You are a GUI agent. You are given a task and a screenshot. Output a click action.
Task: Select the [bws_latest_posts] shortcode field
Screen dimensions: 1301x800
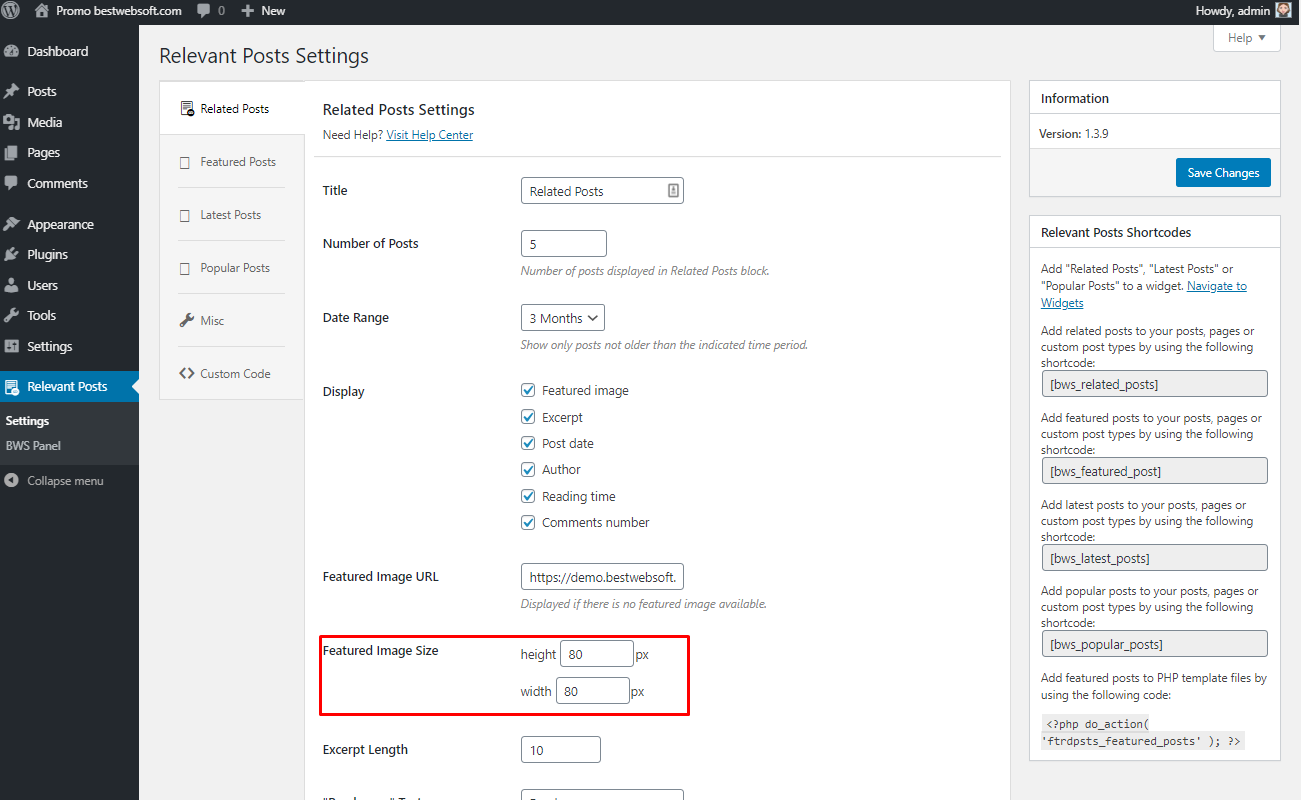[1154, 558]
